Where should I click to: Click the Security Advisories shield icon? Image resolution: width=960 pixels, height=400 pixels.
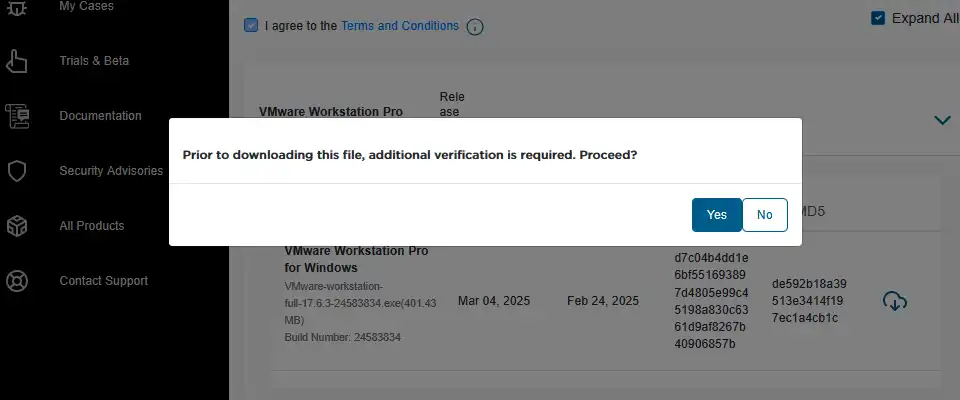(x=17, y=171)
